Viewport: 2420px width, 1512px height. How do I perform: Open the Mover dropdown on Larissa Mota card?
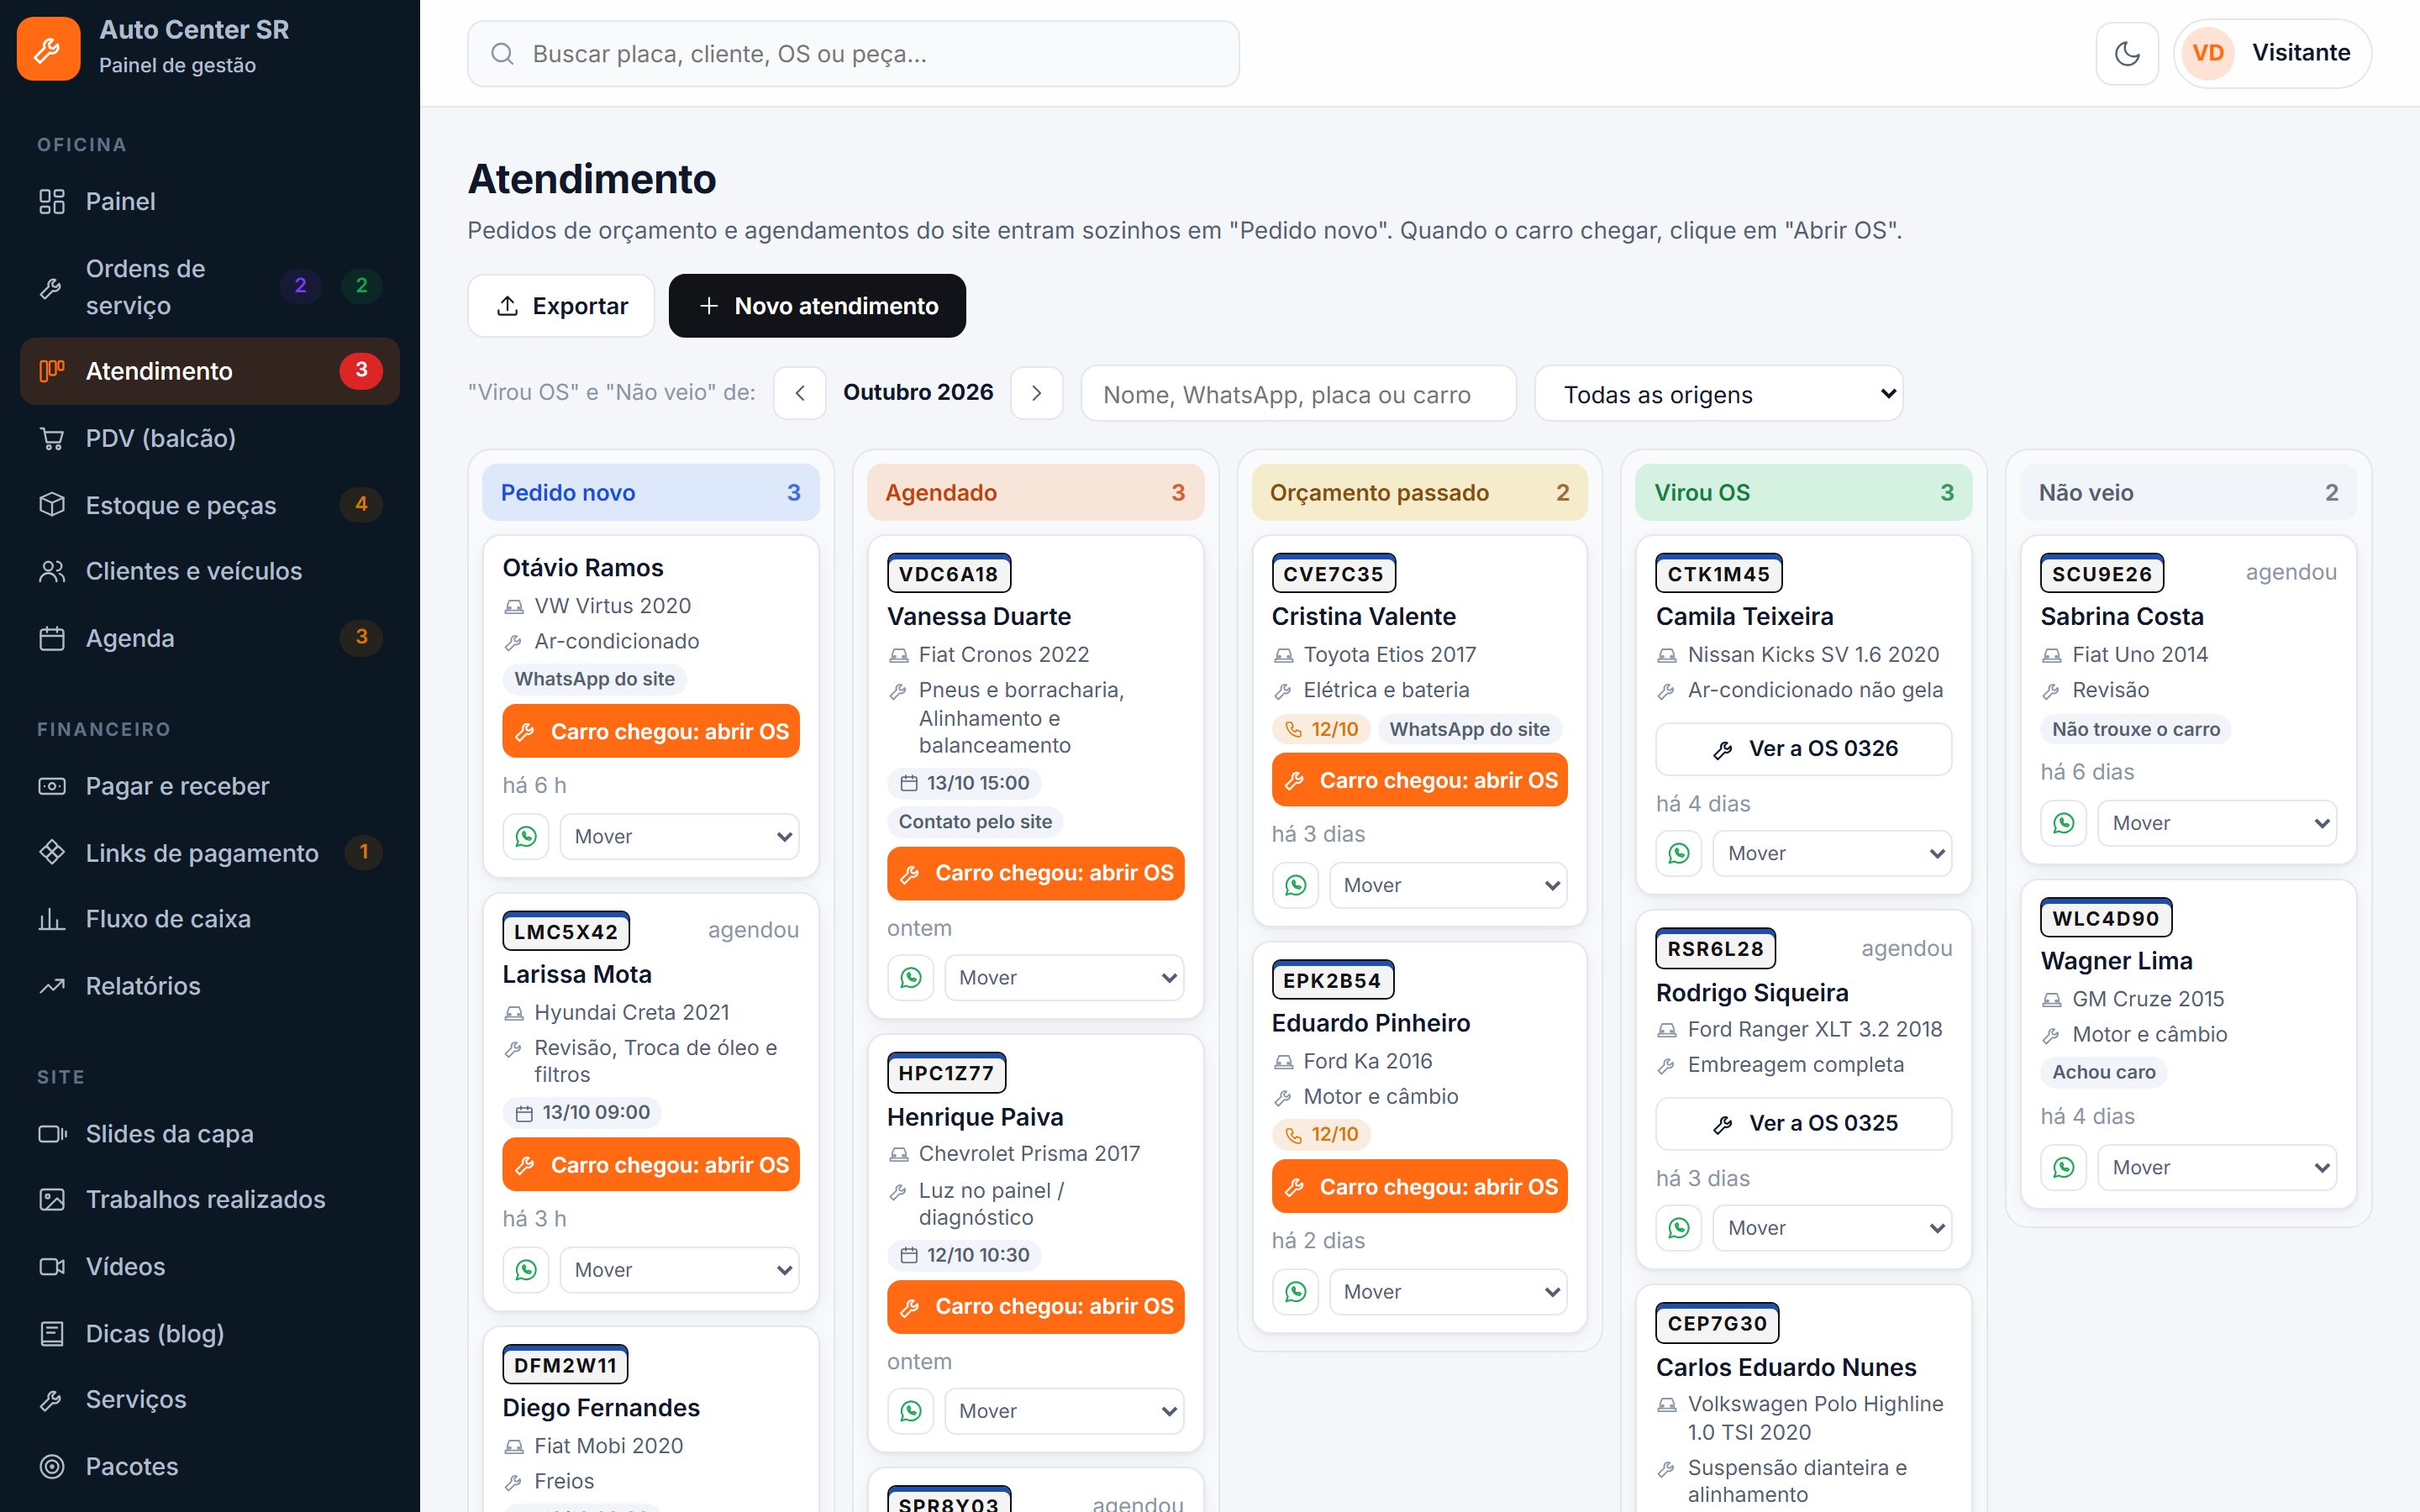point(680,1269)
